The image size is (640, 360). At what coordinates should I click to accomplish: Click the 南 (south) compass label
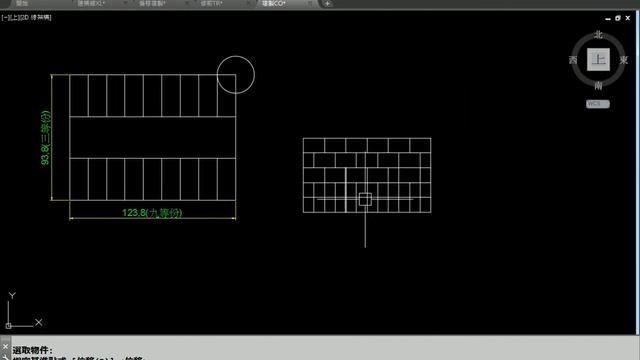pyautogui.click(x=598, y=85)
